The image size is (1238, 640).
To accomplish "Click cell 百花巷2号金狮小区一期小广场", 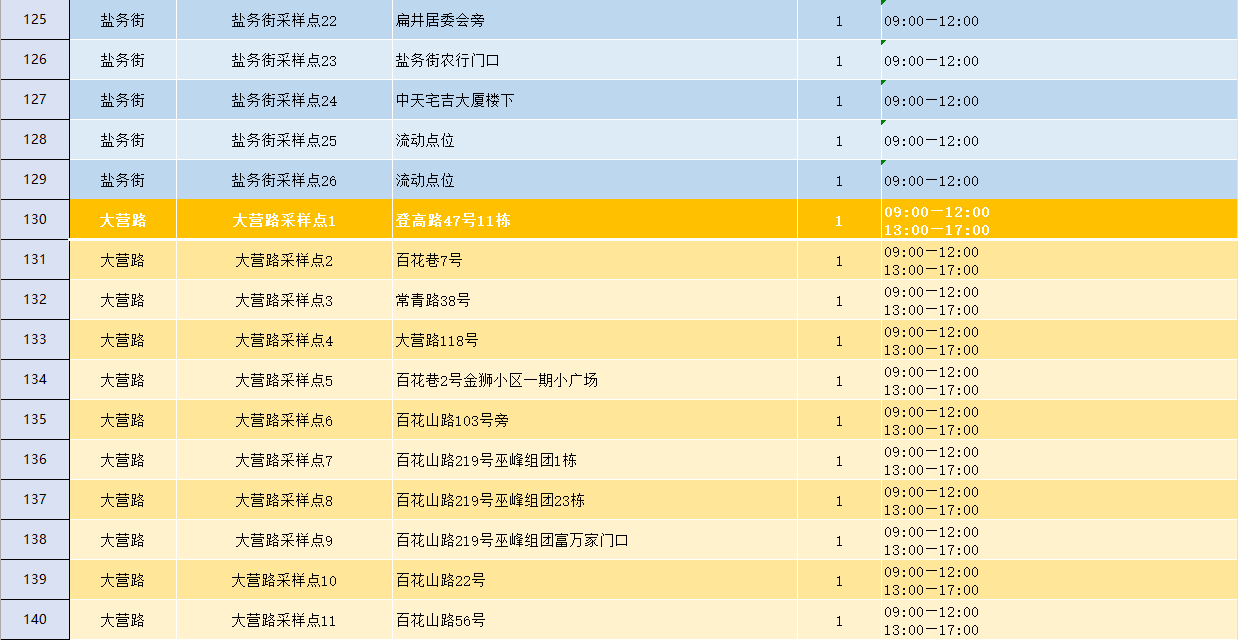I will (594, 381).
